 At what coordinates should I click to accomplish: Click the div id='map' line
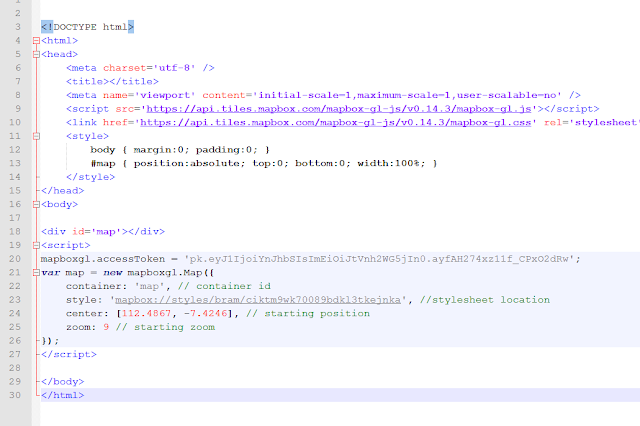103,232
